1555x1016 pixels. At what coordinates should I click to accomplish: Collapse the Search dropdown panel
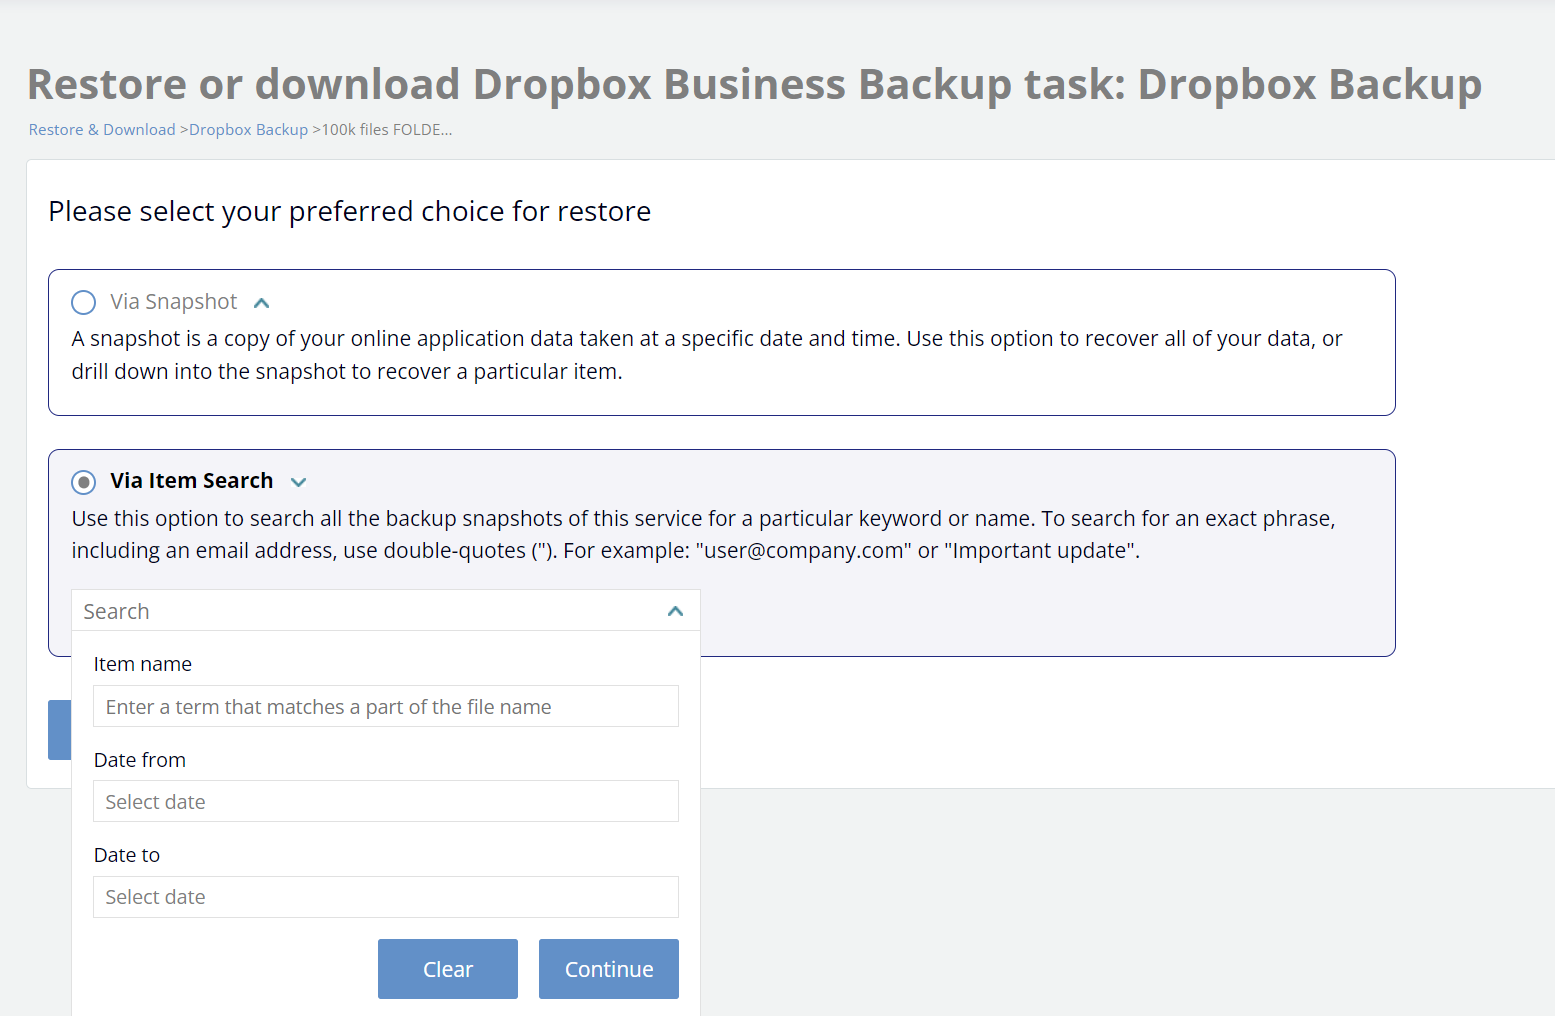tap(676, 611)
